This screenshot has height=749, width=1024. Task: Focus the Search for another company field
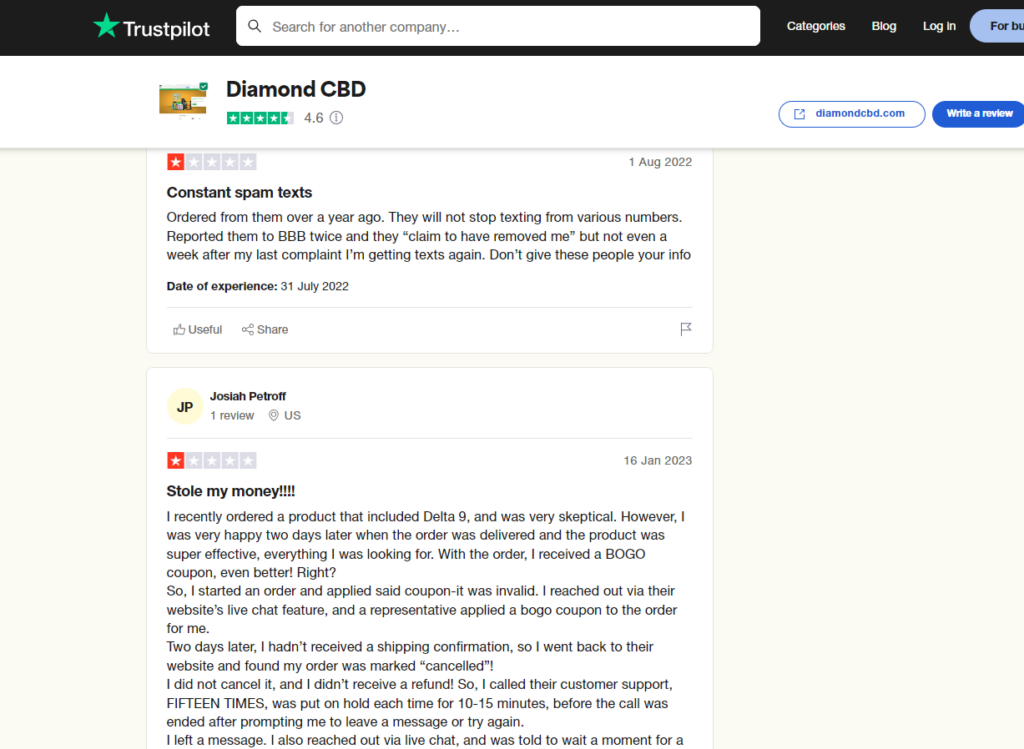click(498, 26)
